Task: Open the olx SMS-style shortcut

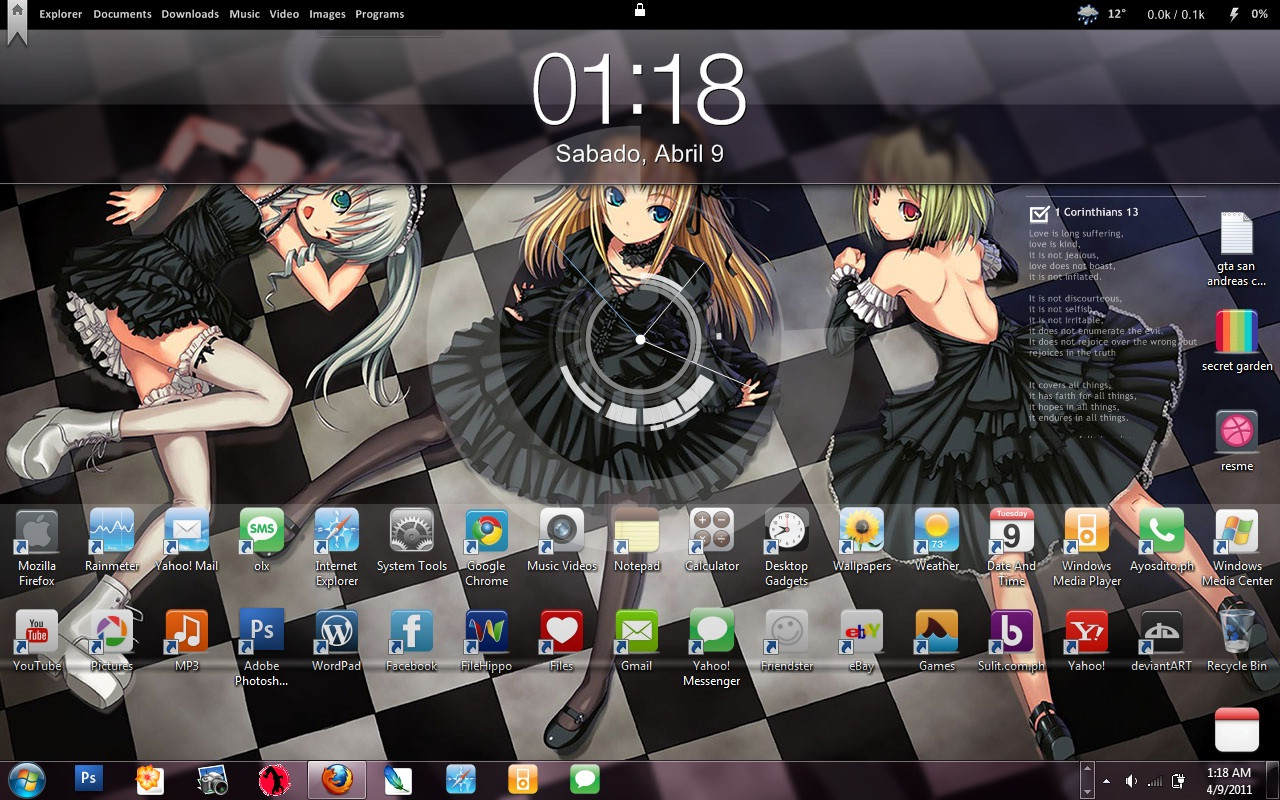Action: pos(262,531)
